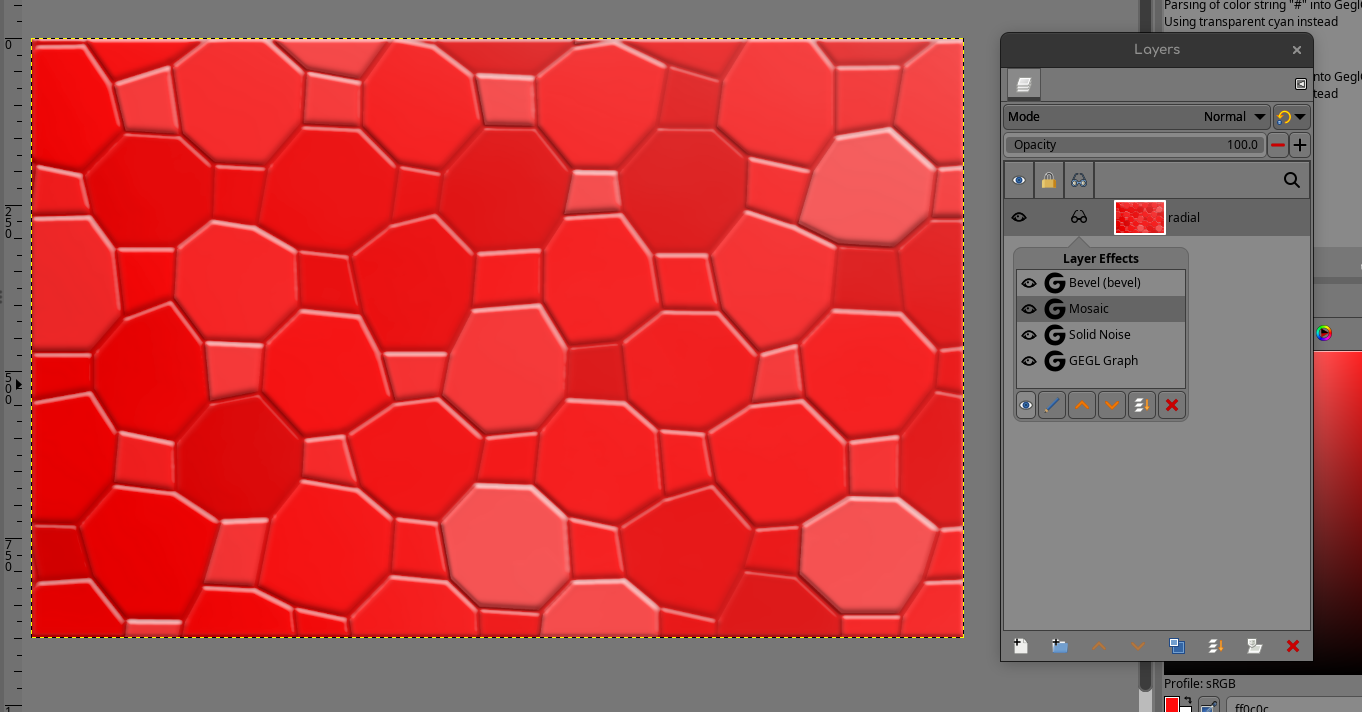Image resolution: width=1362 pixels, height=712 pixels.
Task: Merge the layer effects down
Action: point(1142,405)
